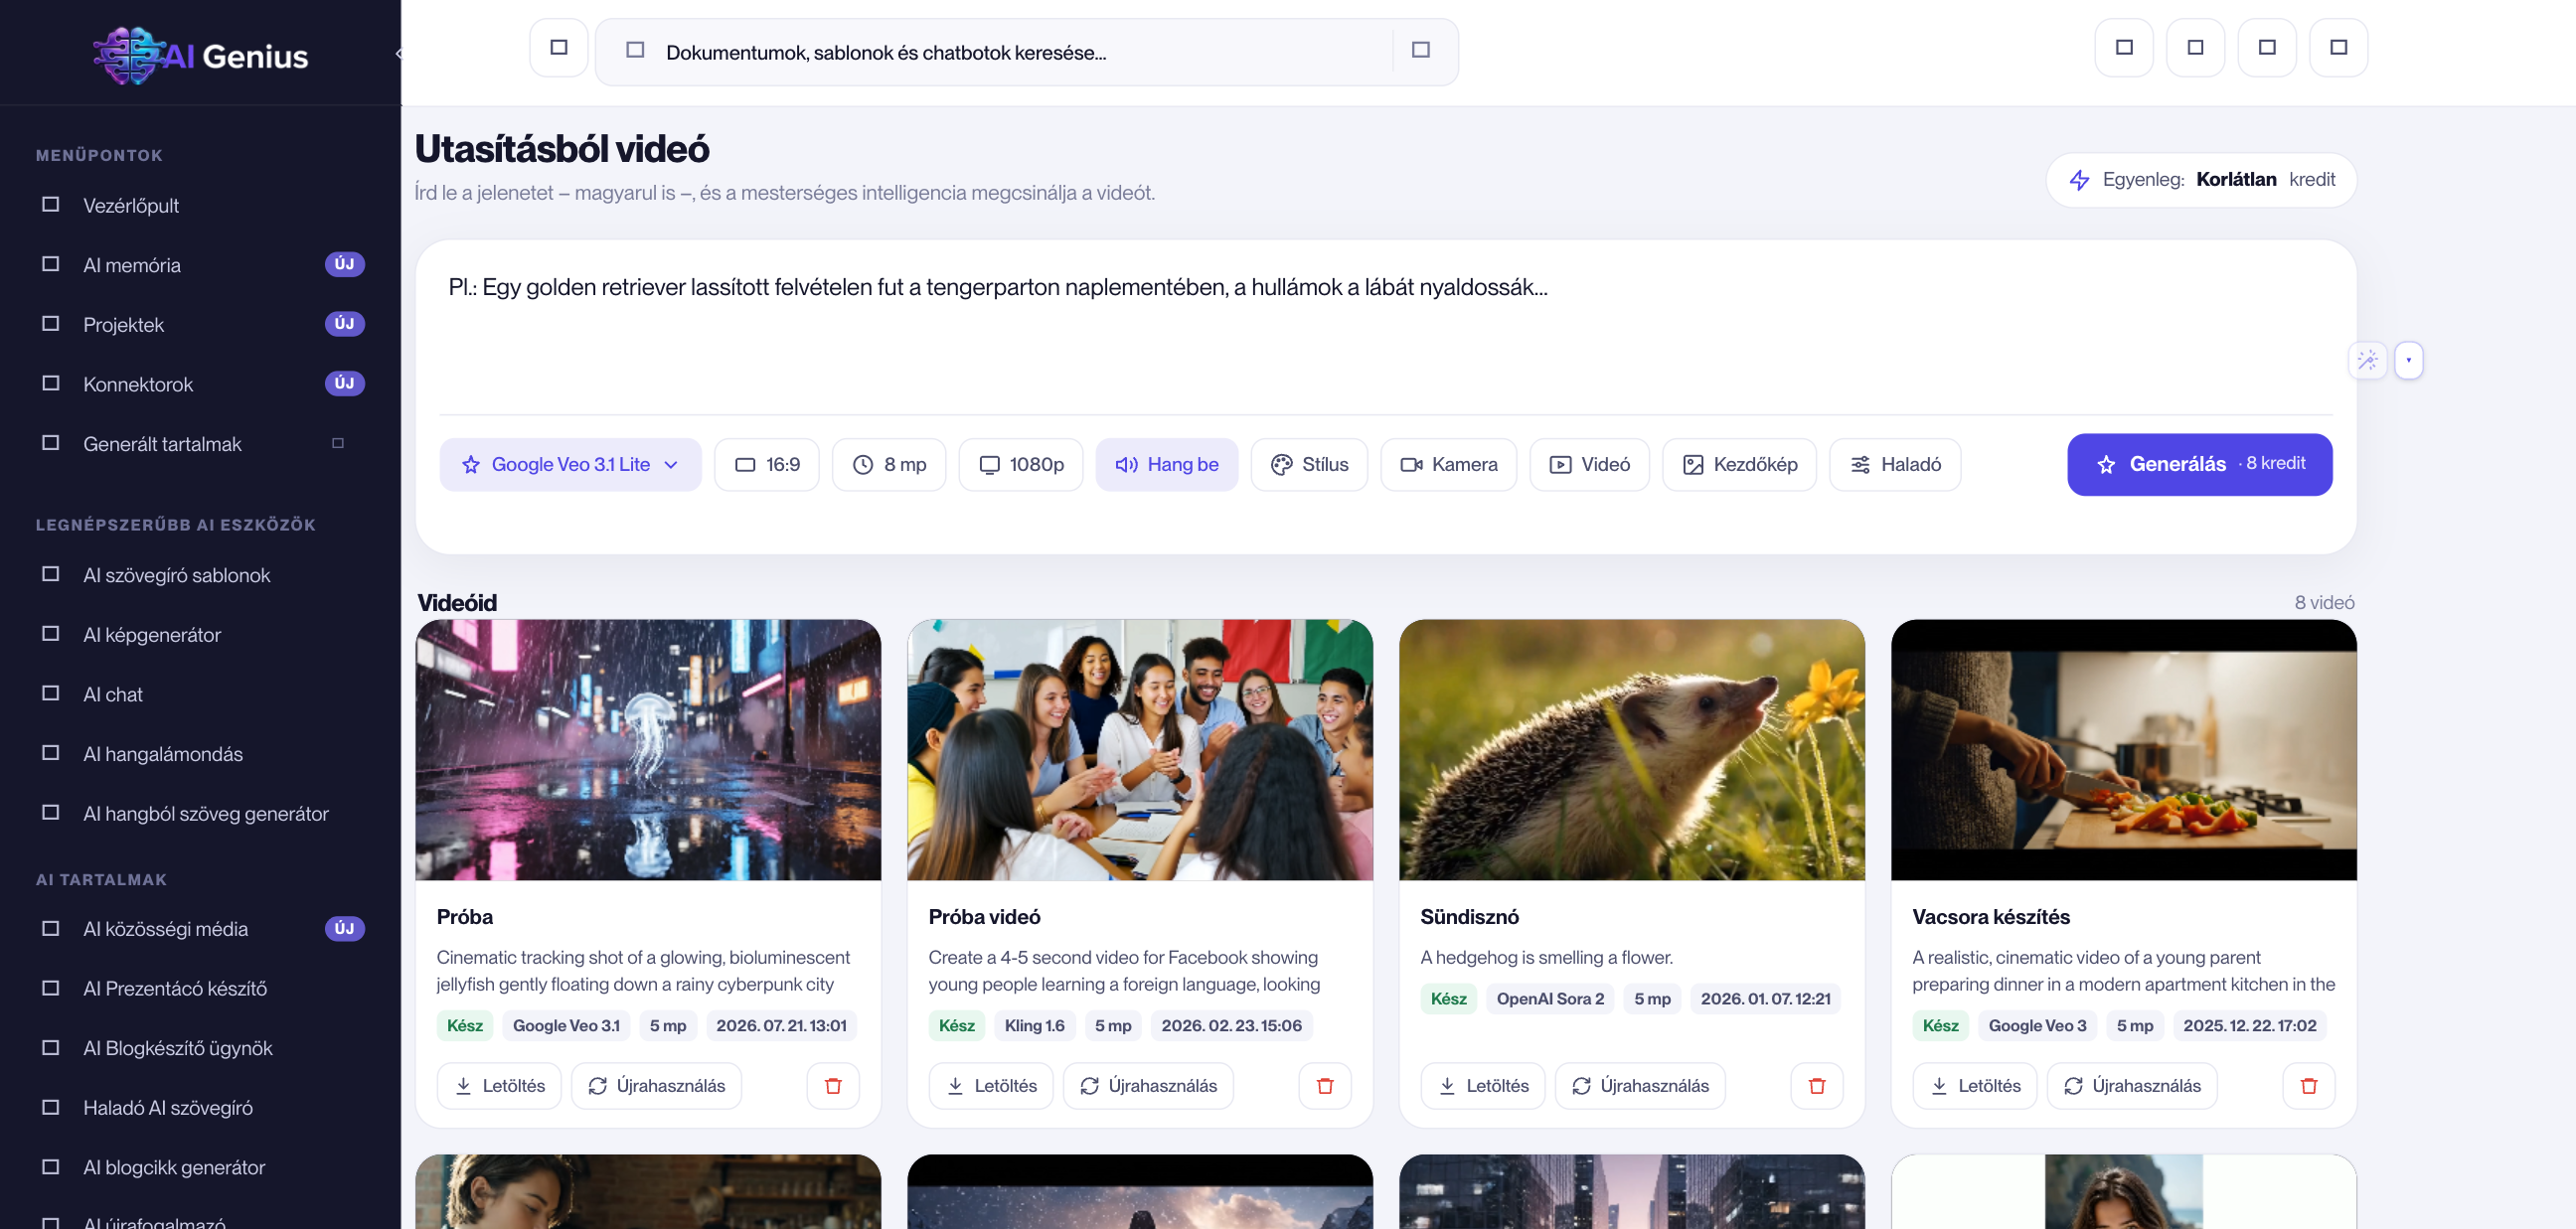Open the Kamera camera options
This screenshot has height=1229, width=2576.
point(1449,464)
